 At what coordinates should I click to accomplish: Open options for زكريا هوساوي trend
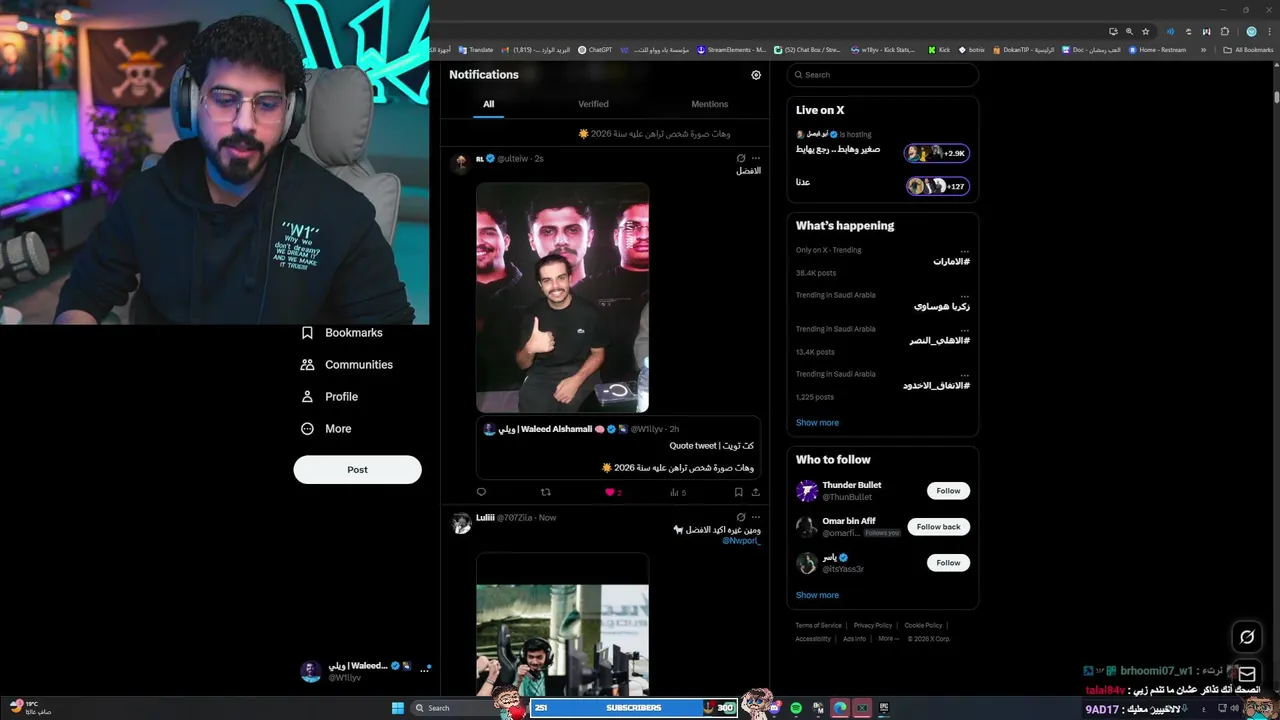tap(964, 295)
